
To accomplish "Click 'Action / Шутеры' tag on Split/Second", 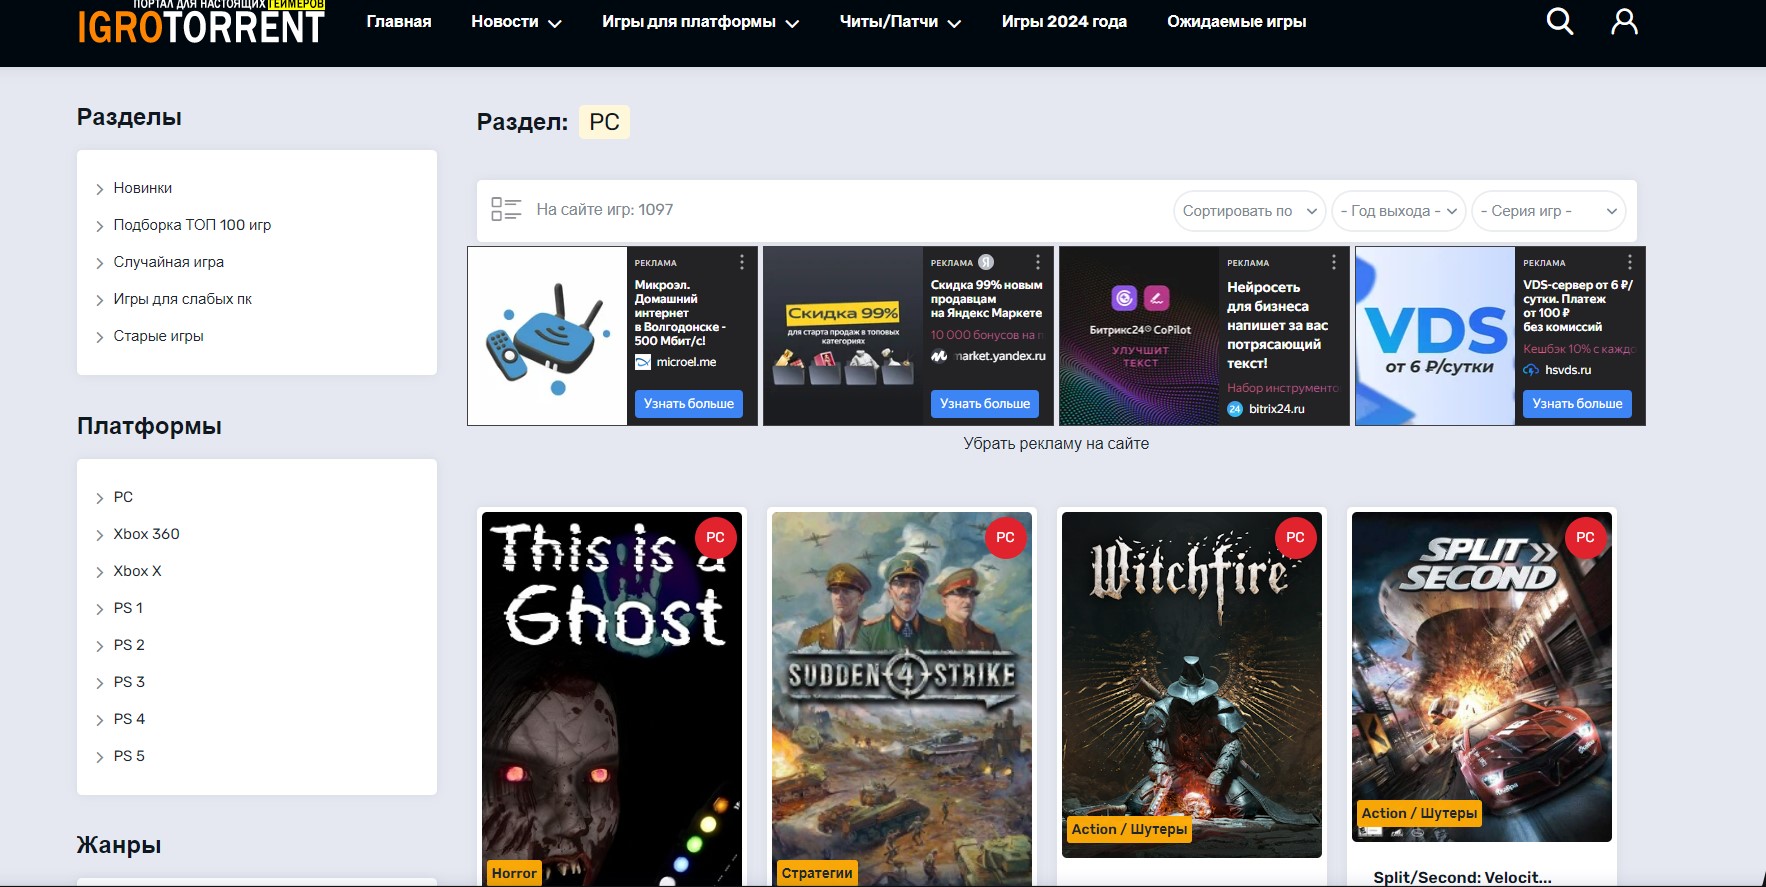I will pyautogui.click(x=1419, y=813).
